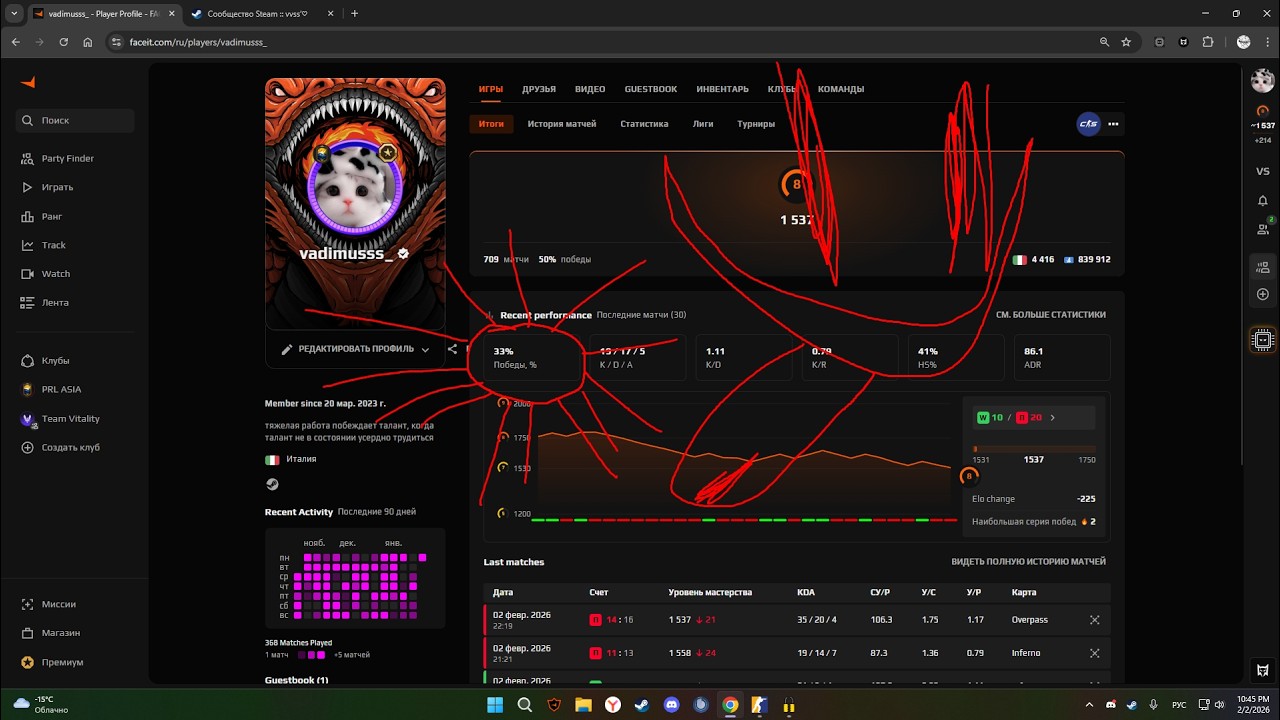Open Discord from the Windows taskbar
Image resolution: width=1280 pixels, height=720 pixels.
point(671,705)
